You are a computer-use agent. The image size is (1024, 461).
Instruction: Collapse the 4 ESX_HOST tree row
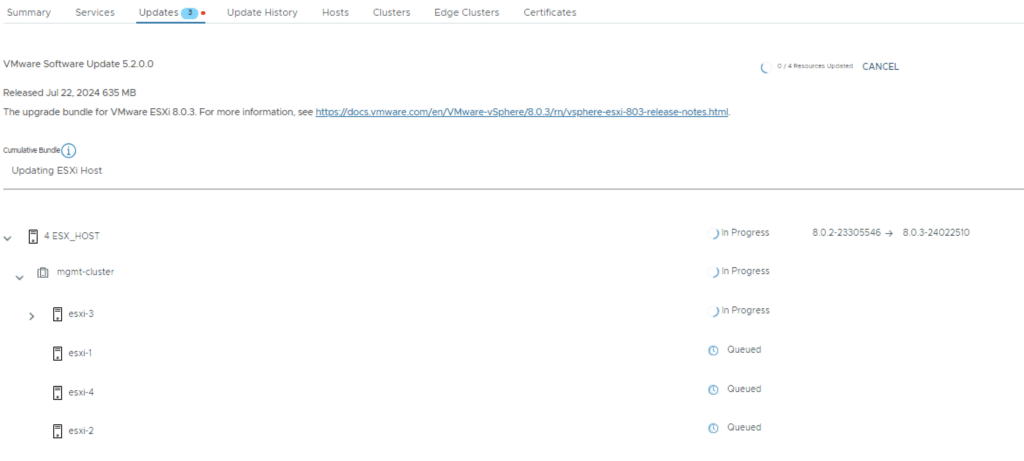click(x=8, y=238)
